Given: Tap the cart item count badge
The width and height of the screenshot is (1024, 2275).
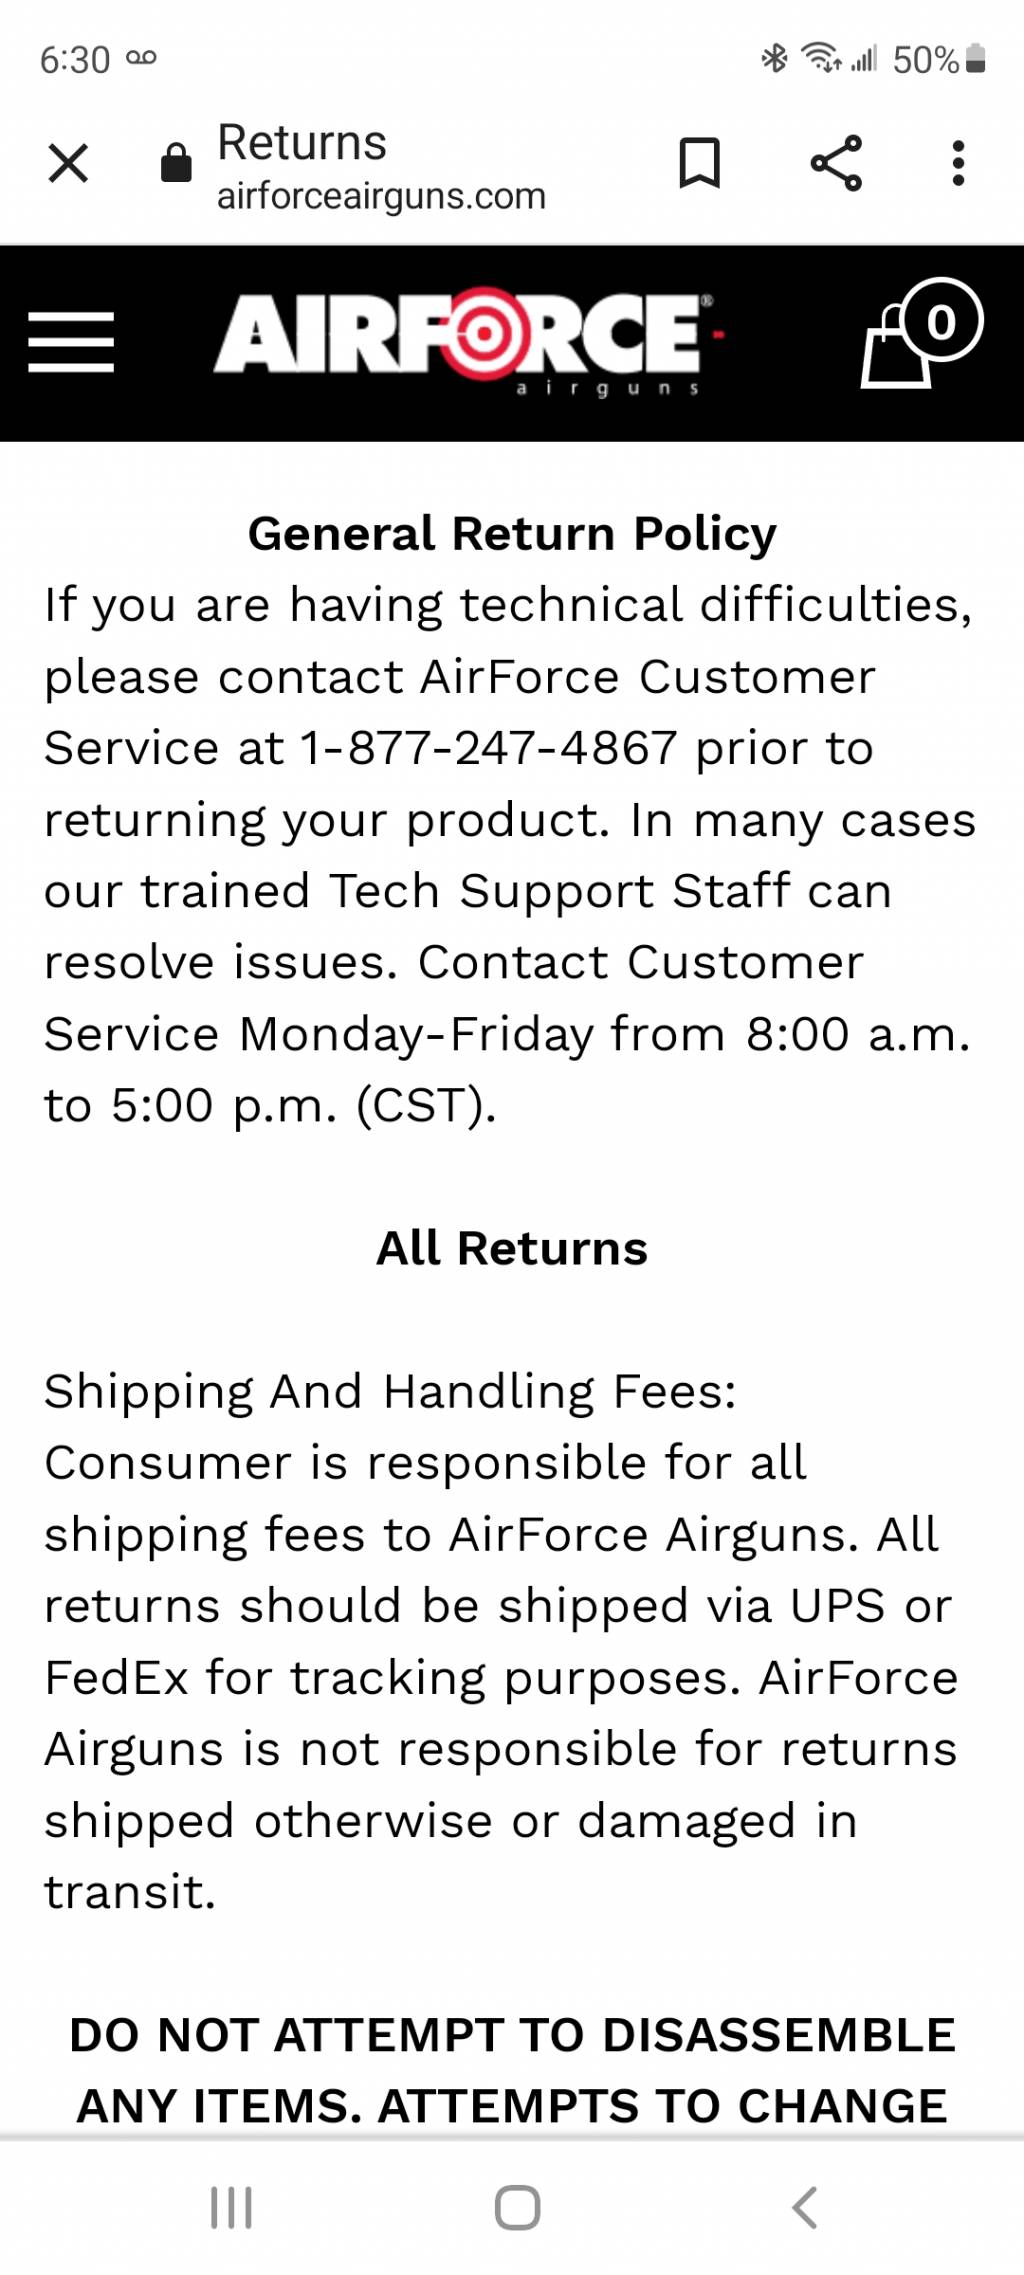Looking at the screenshot, I should [940, 321].
